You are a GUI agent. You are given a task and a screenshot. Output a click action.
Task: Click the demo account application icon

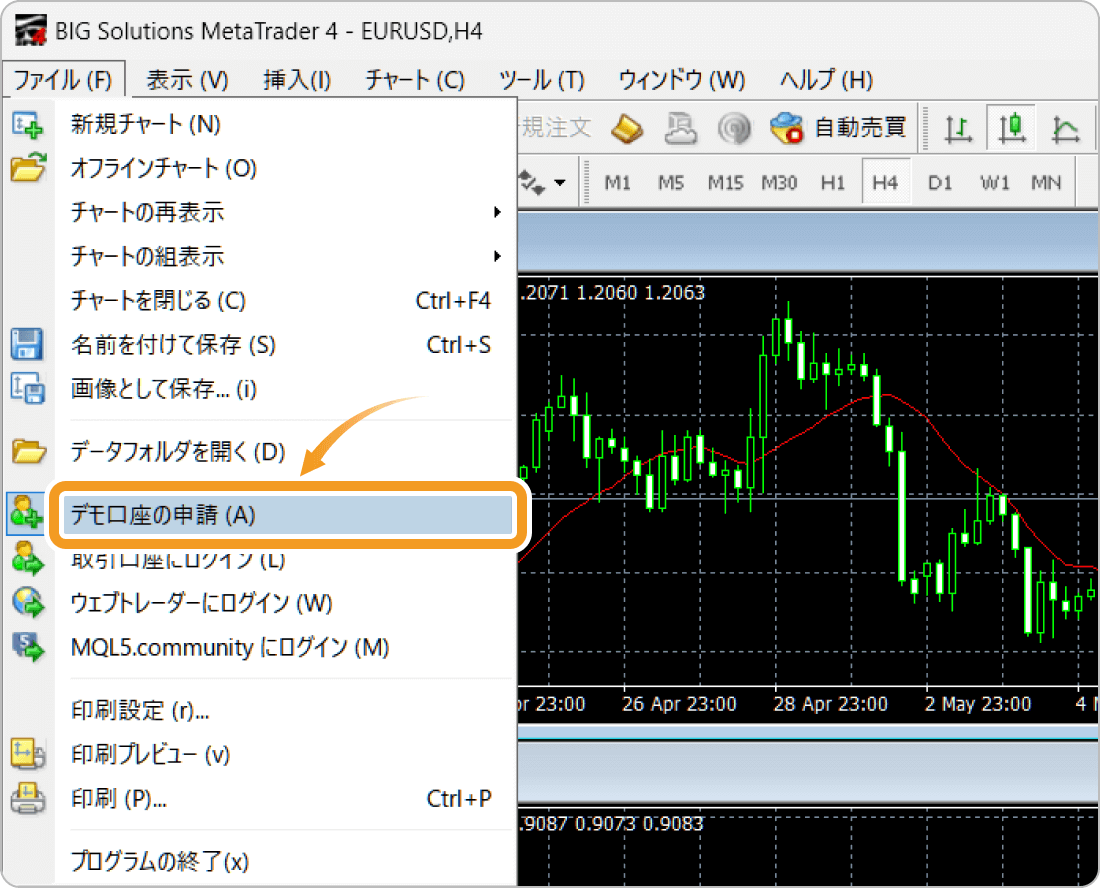point(26,514)
